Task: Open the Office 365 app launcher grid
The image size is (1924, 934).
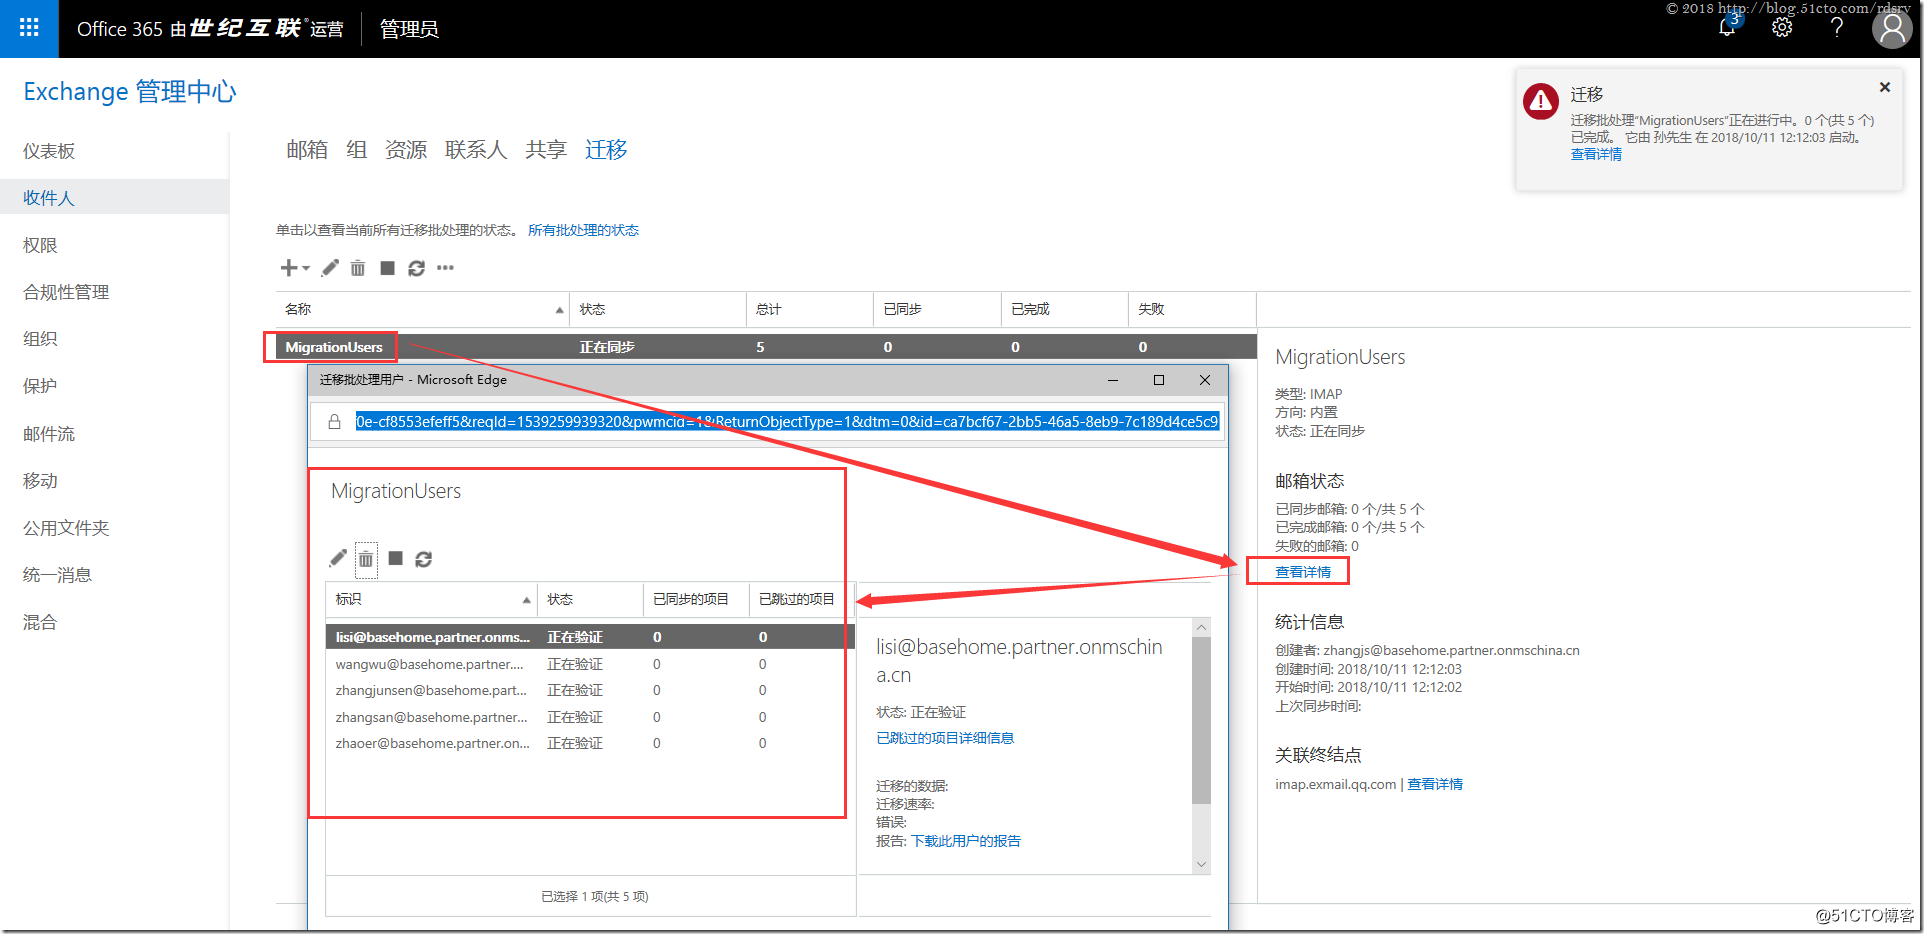Action: pyautogui.click(x=29, y=28)
